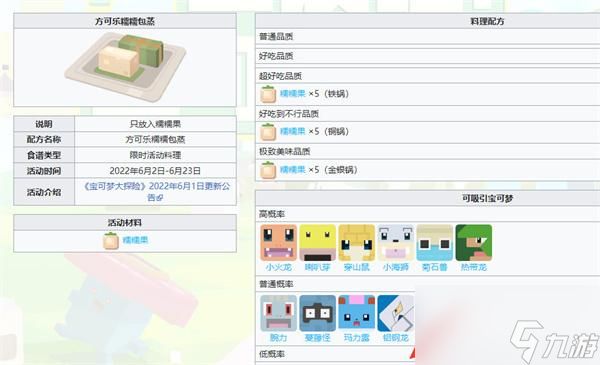The image size is (600, 365).
Task: Open the 糯糯果 link under 活动材料
Action: click(x=135, y=240)
